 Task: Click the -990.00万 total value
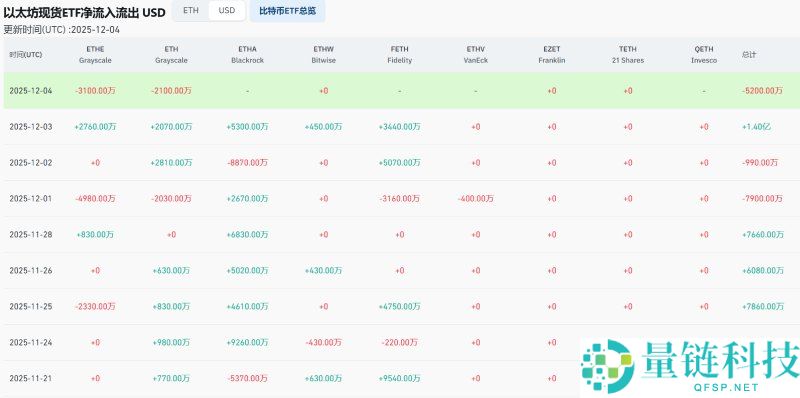[760, 163]
